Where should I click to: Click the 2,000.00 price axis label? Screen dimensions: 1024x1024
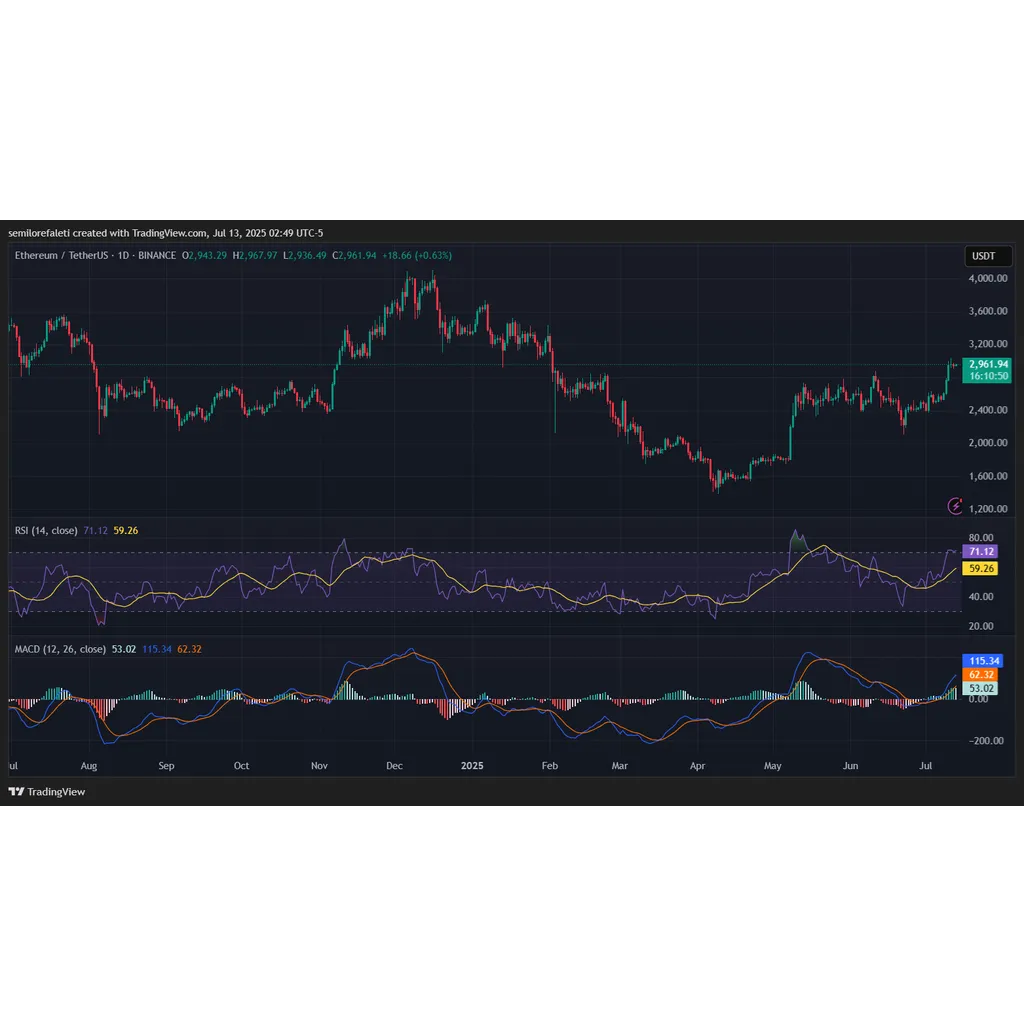pyautogui.click(x=987, y=443)
